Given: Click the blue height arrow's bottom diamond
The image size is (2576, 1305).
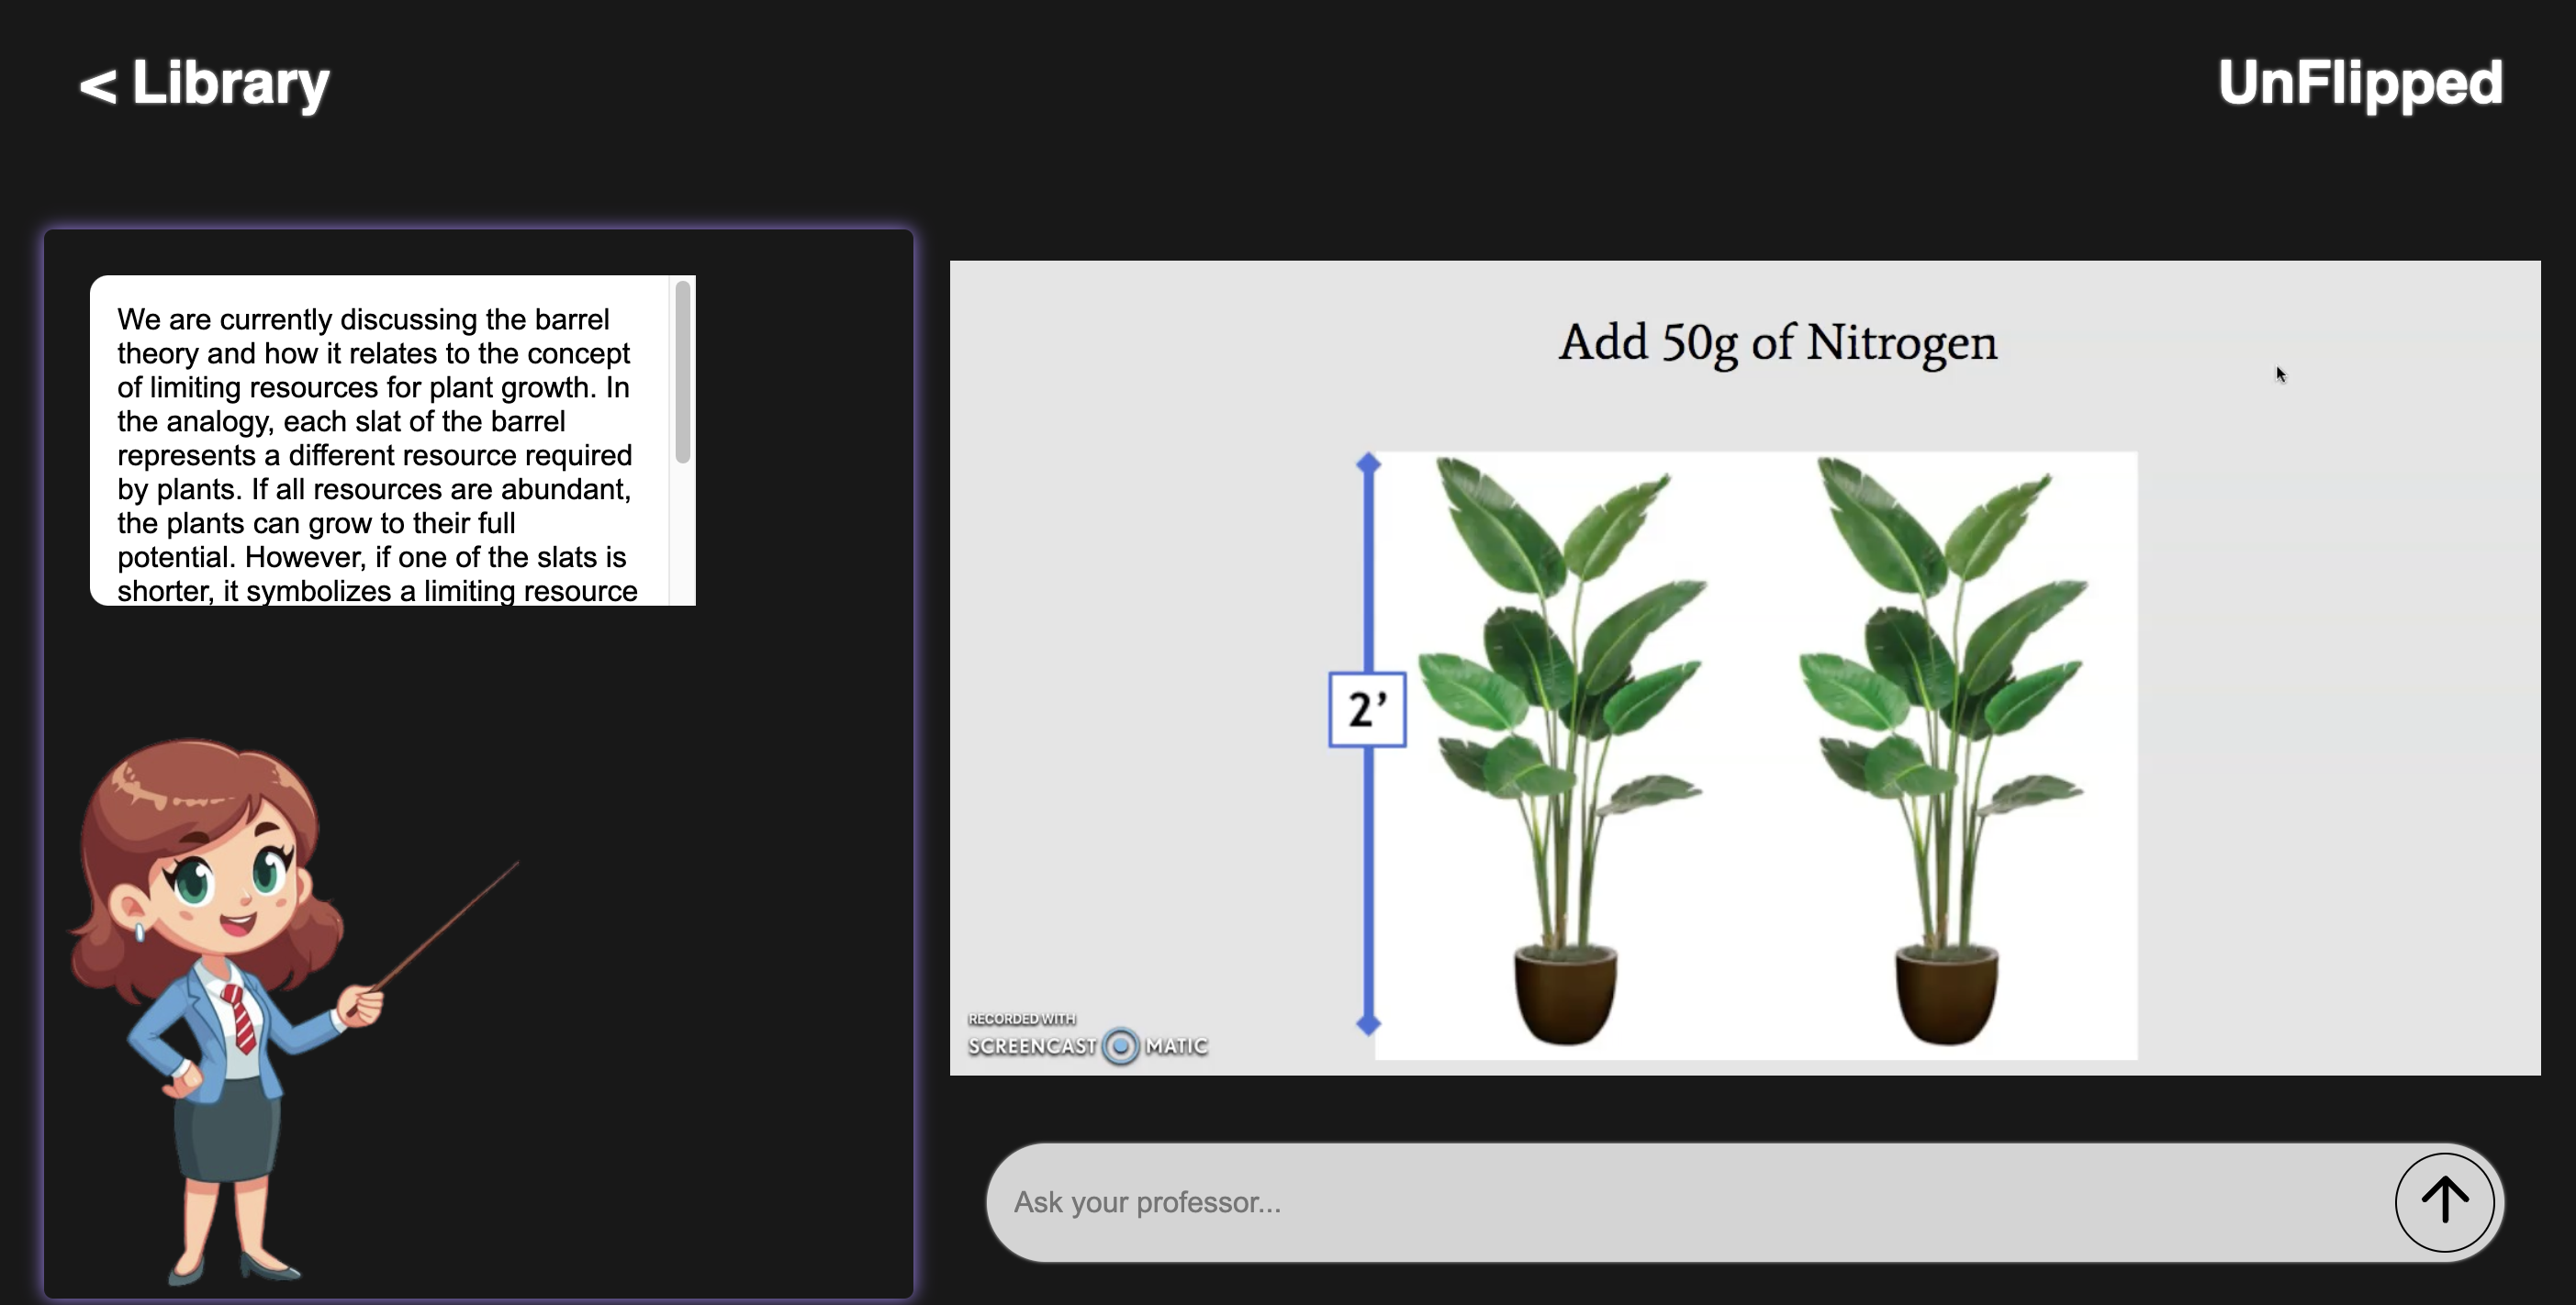Looking at the screenshot, I should [1368, 1023].
